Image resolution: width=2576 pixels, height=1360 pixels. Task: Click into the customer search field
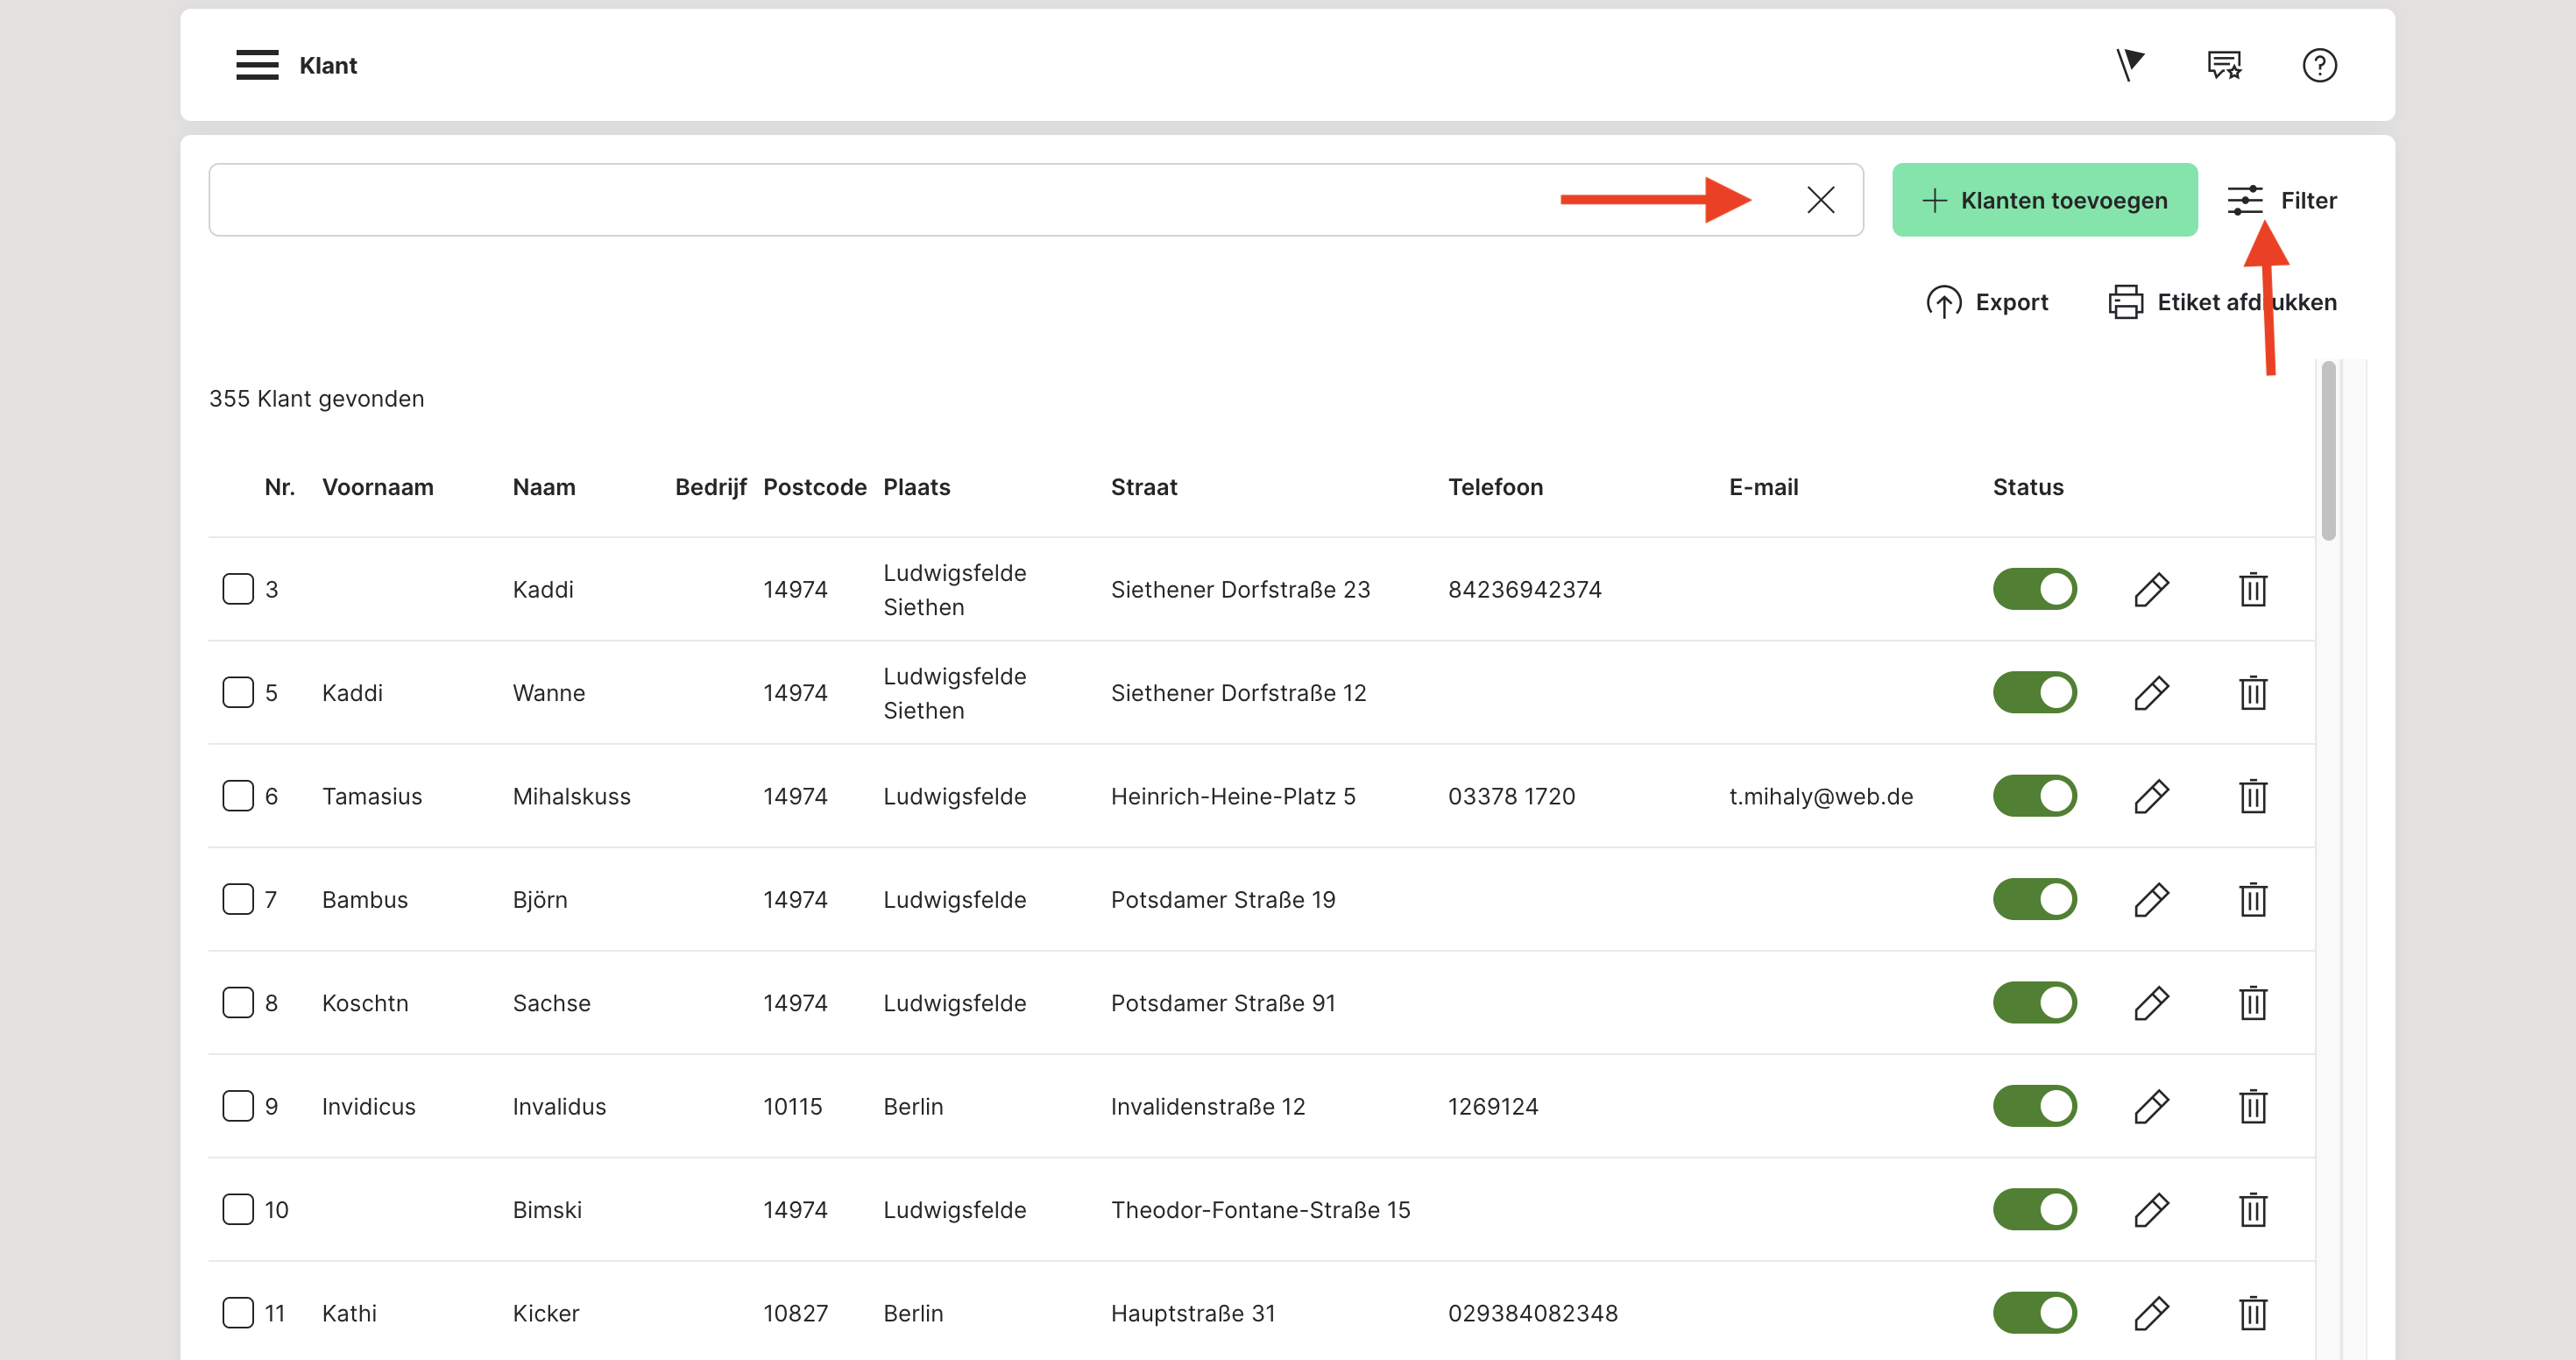click(880, 200)
